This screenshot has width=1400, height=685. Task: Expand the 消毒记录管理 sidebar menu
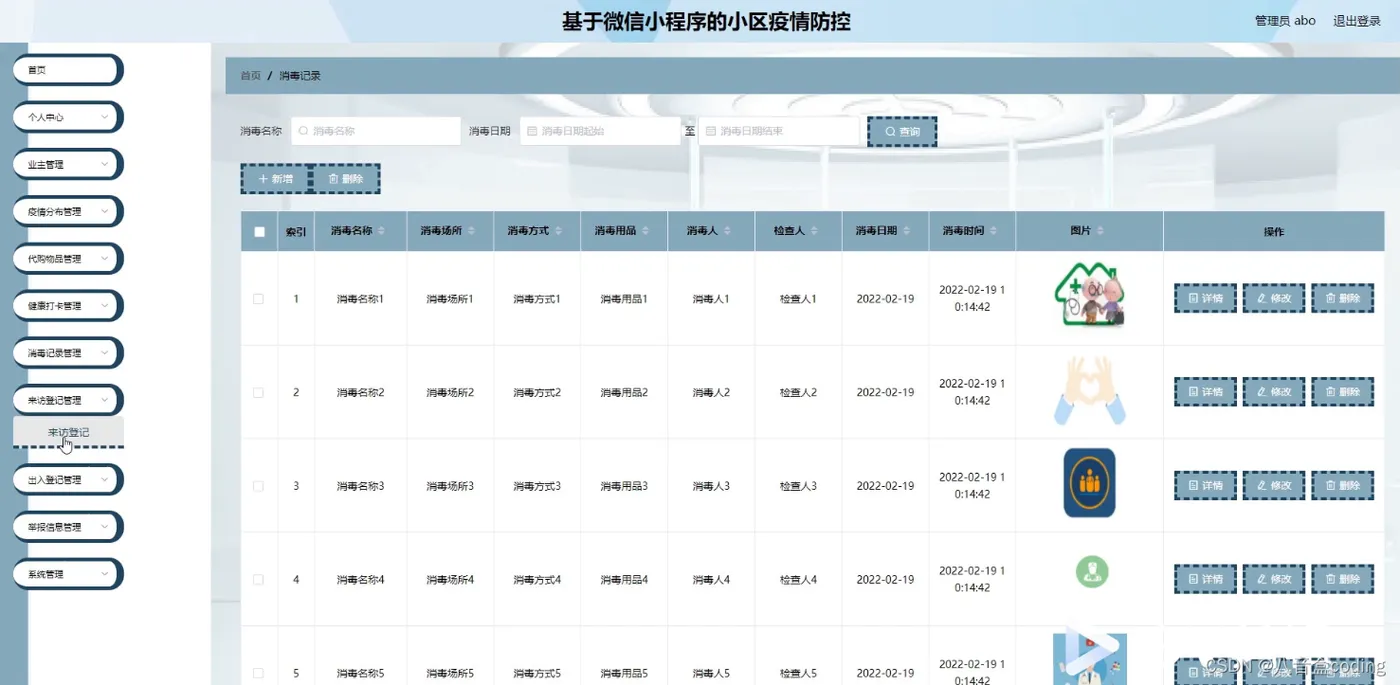pos(67,353)
